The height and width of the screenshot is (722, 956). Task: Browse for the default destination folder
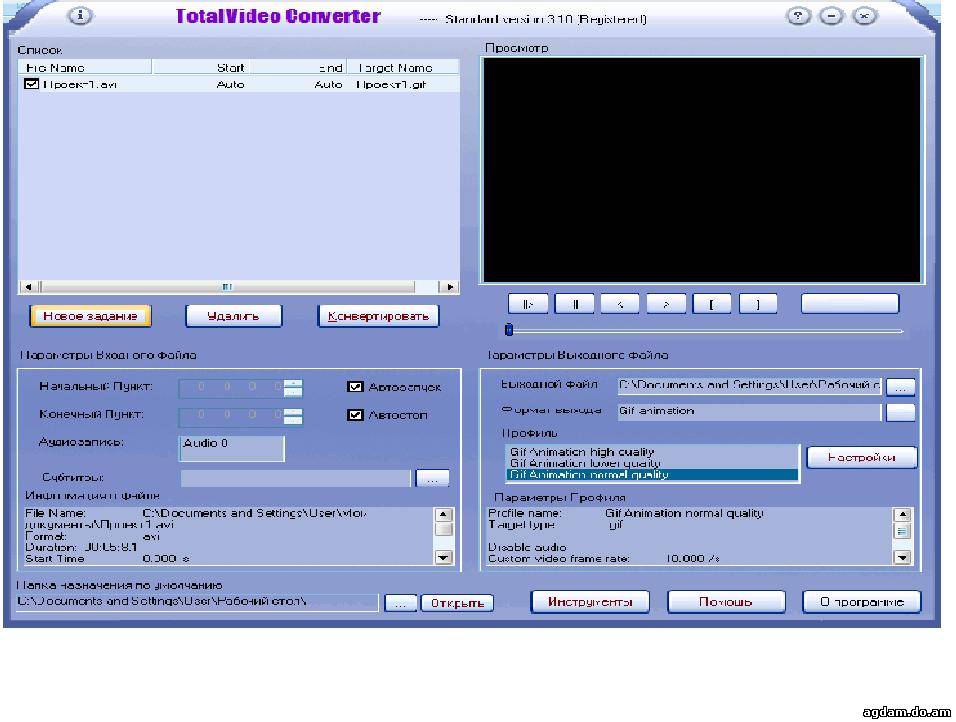400,603
